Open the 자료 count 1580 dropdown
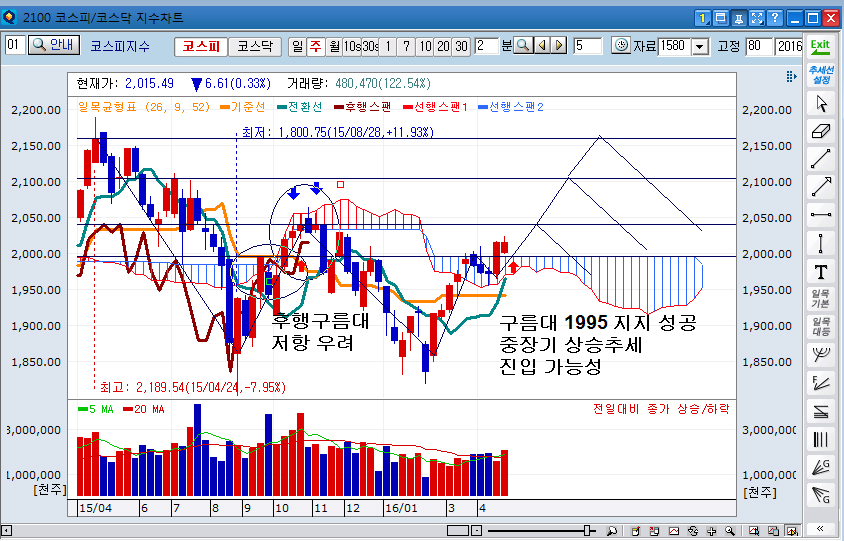The height and width of the screenshot is (541, 844). 699,47
